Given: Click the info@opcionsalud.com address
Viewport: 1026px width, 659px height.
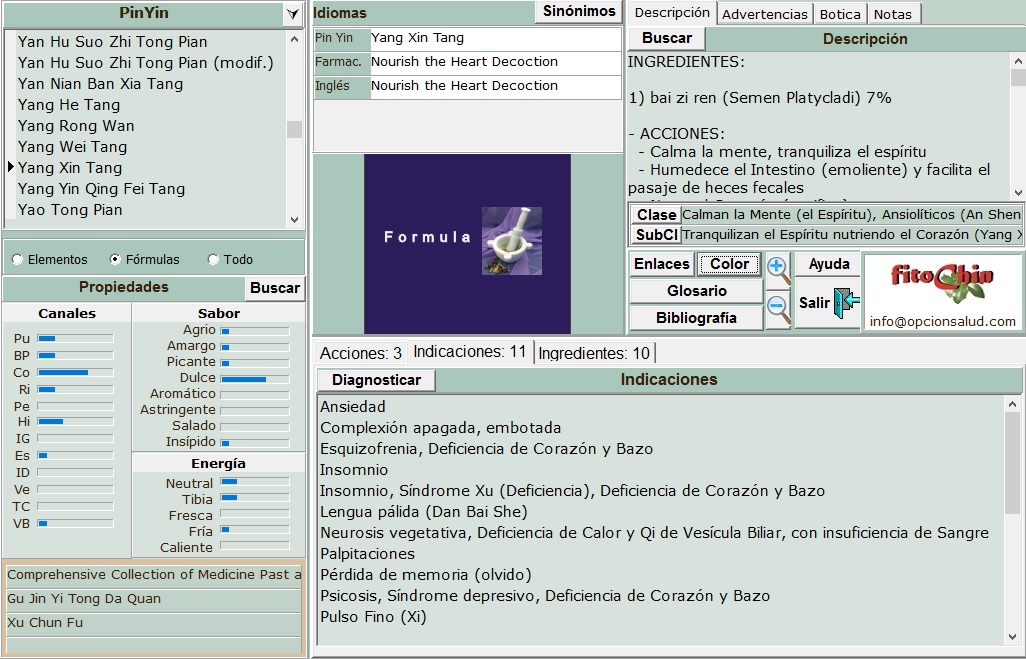Looking at the screenshot, I should point(942,321).
